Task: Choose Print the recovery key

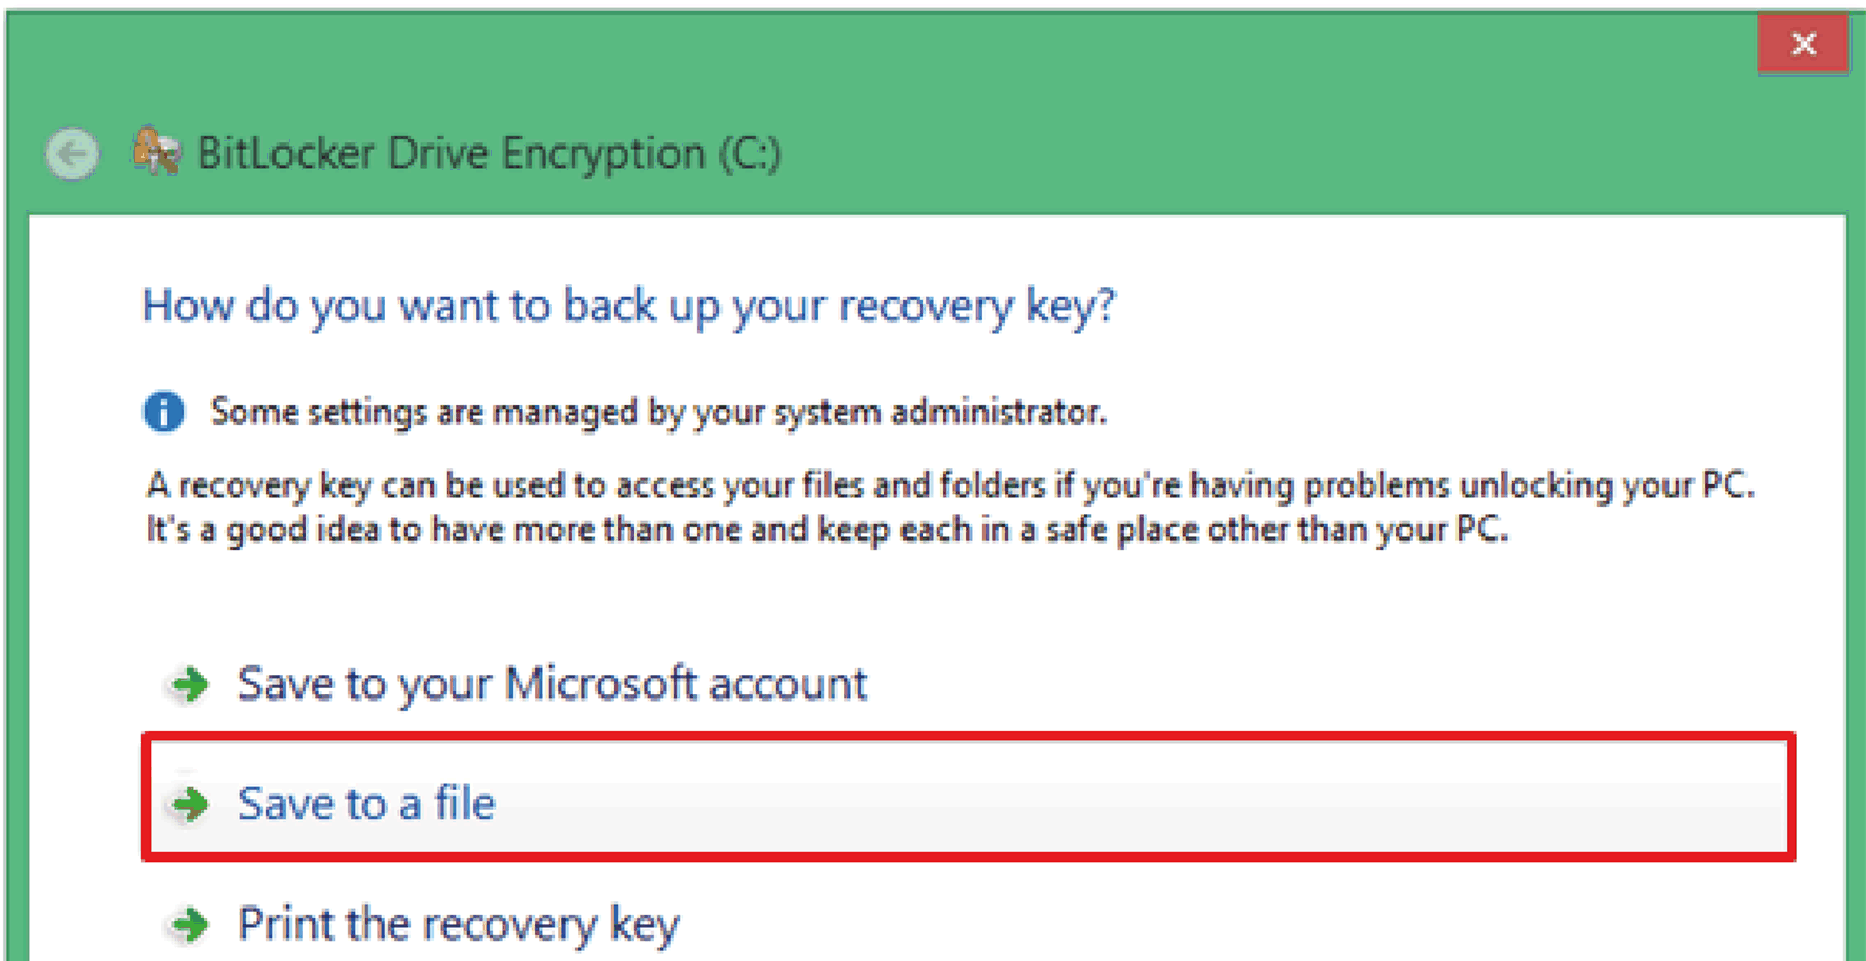Action: point(458,924)
